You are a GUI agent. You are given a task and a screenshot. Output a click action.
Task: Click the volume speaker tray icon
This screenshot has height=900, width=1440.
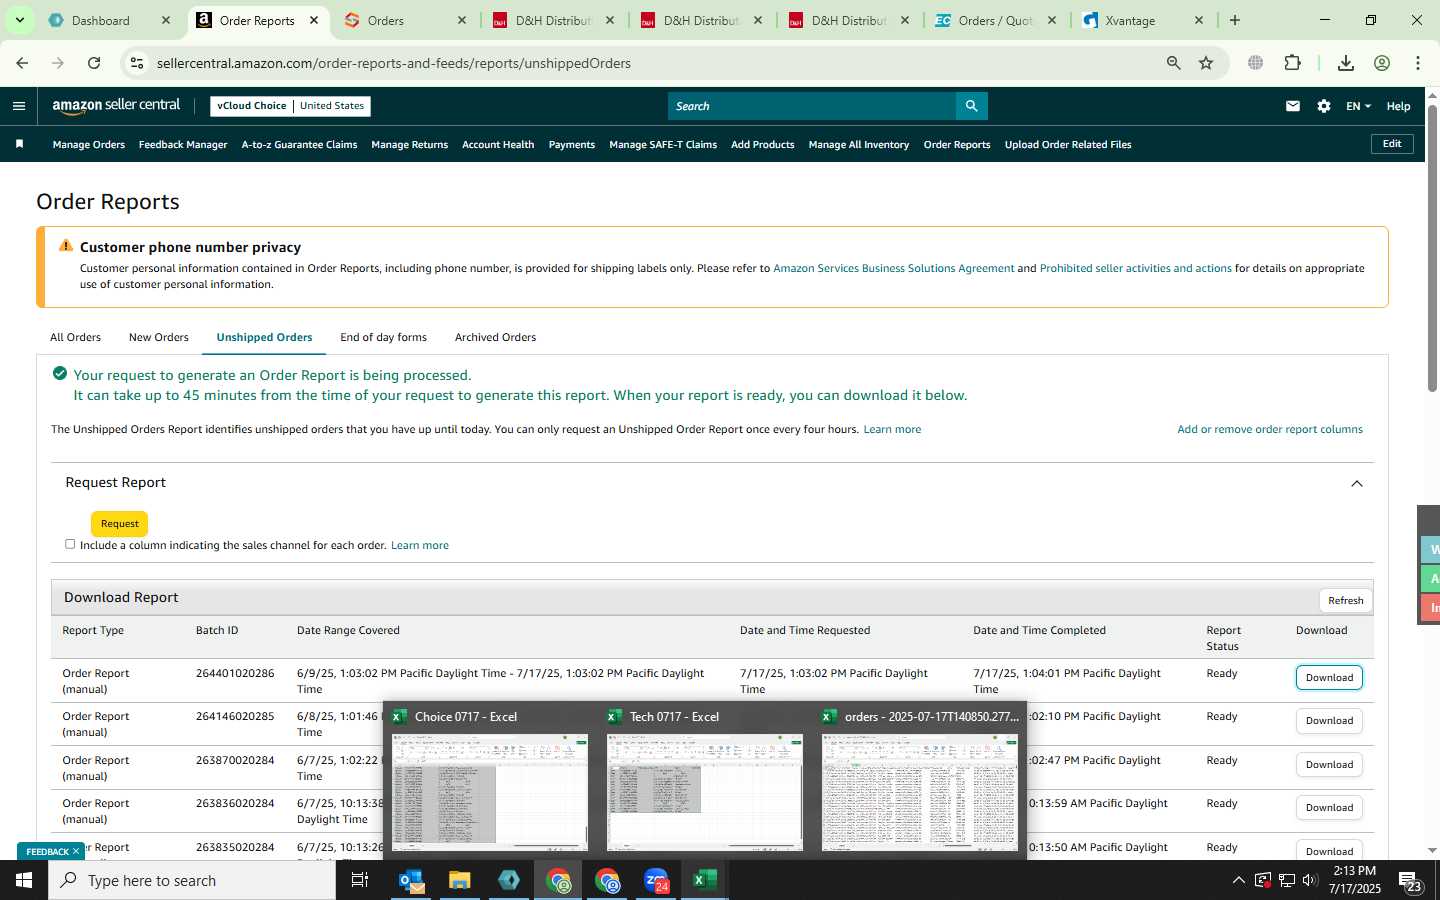point(1311,880)
